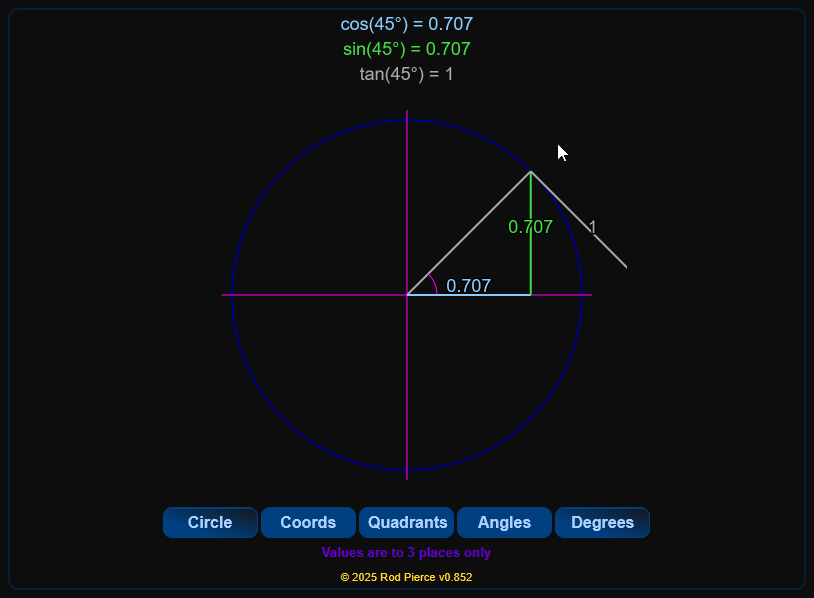The height and width of the screenshot is (598, 814).
Task: Switch units with the Degrees button
Action: click(602, 522)
